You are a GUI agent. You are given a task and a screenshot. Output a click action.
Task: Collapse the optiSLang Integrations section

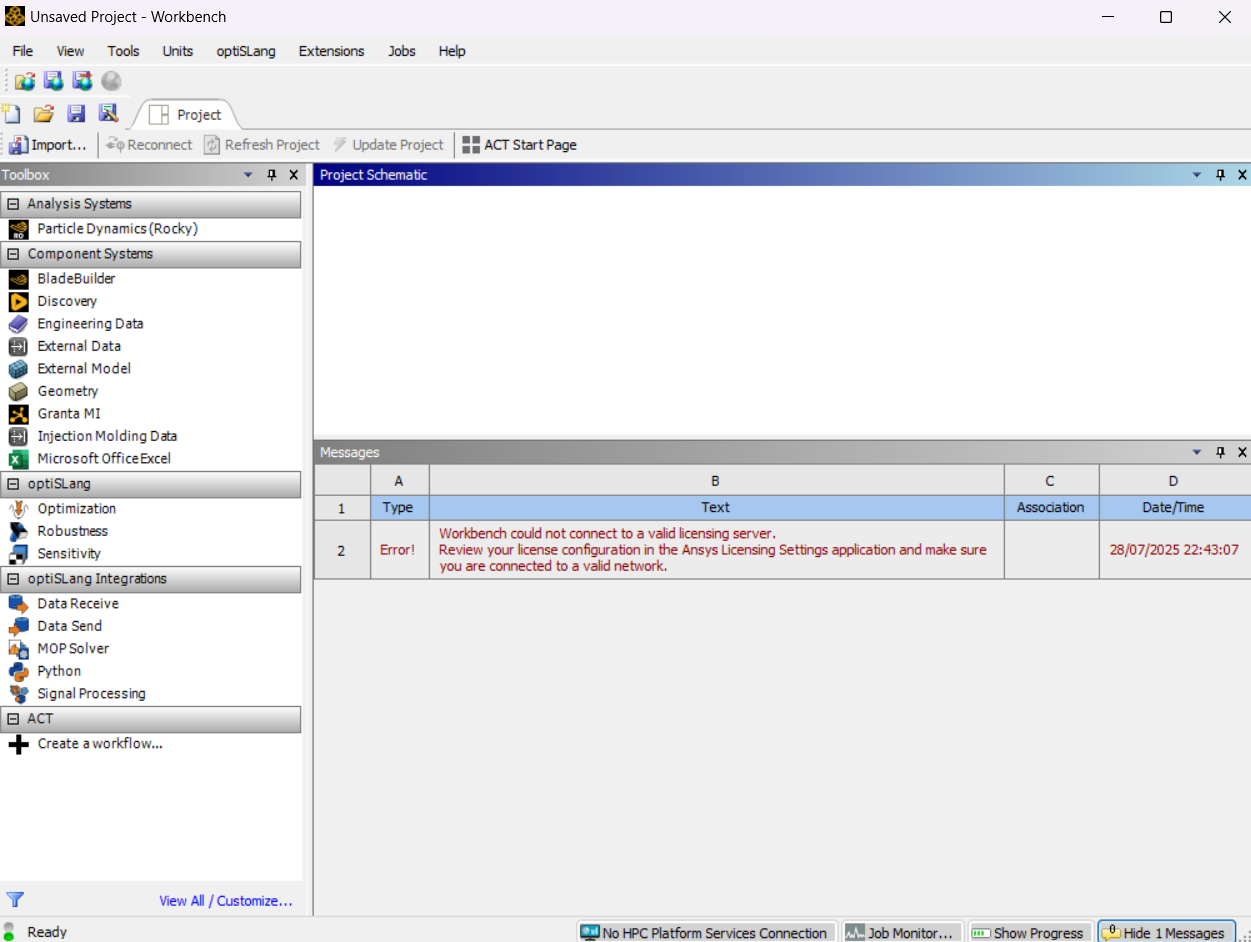coord(13,579)
